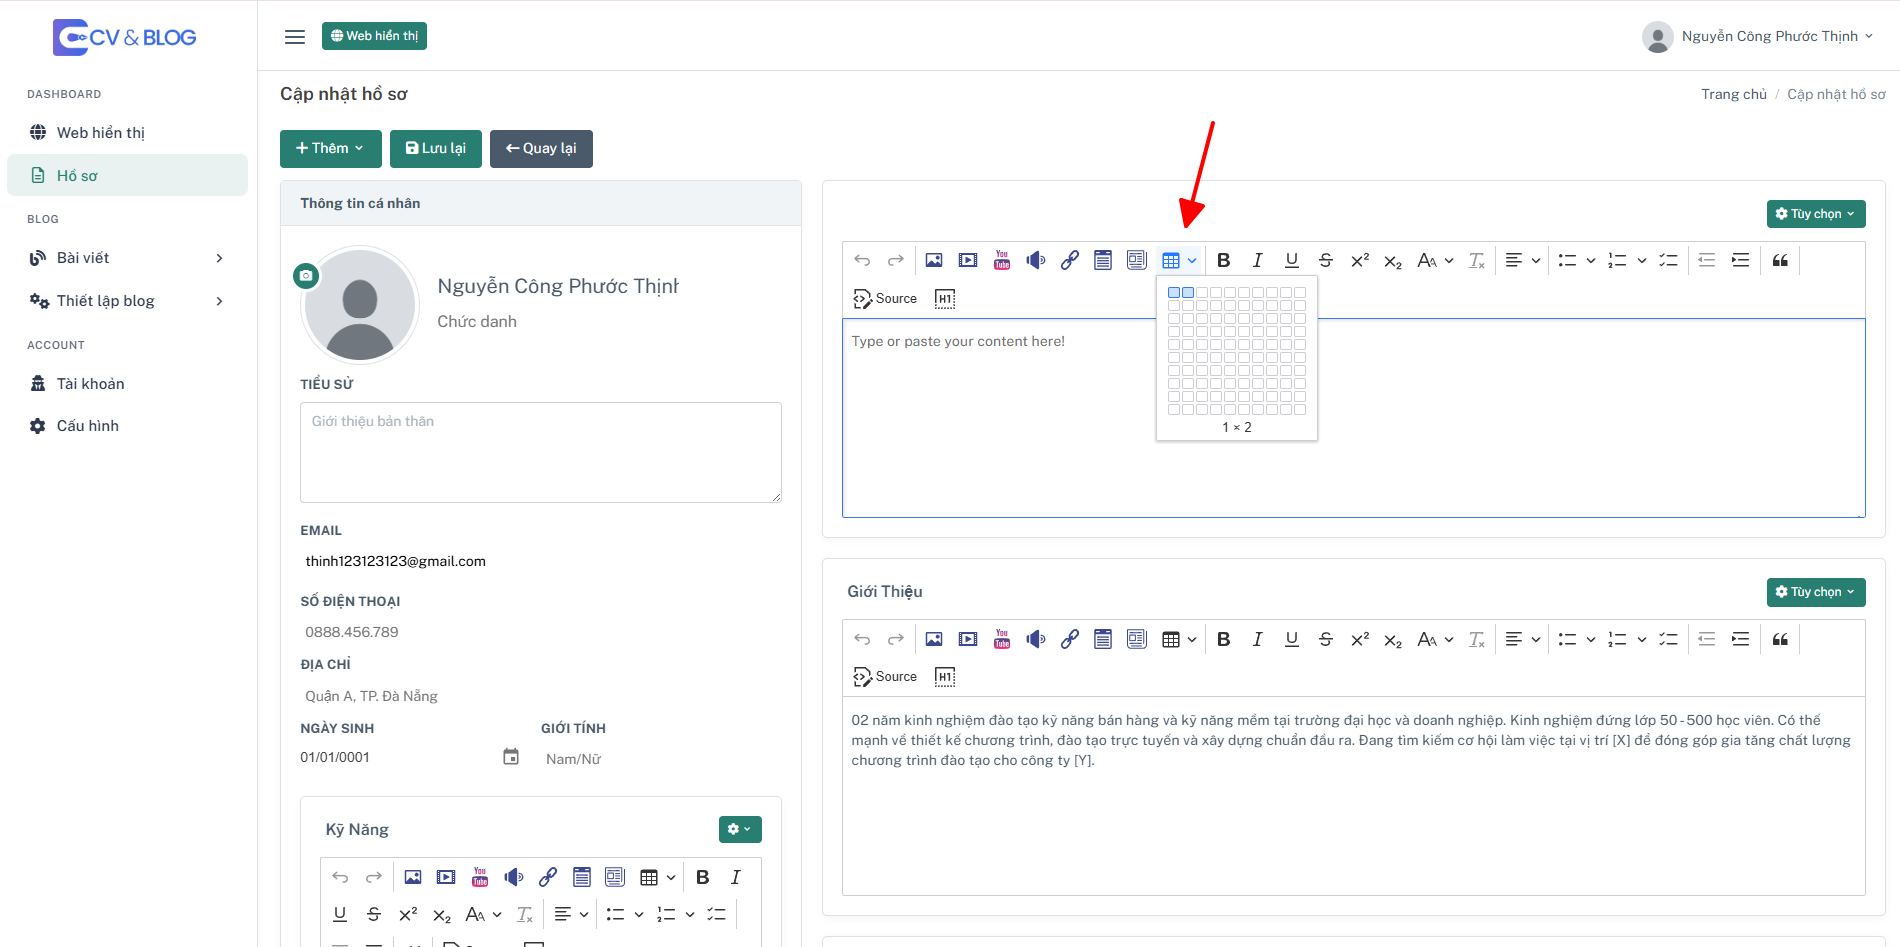Apply superscript in top editor
The width and height of the screenshot is (1900, 947).
point(1360,260)
